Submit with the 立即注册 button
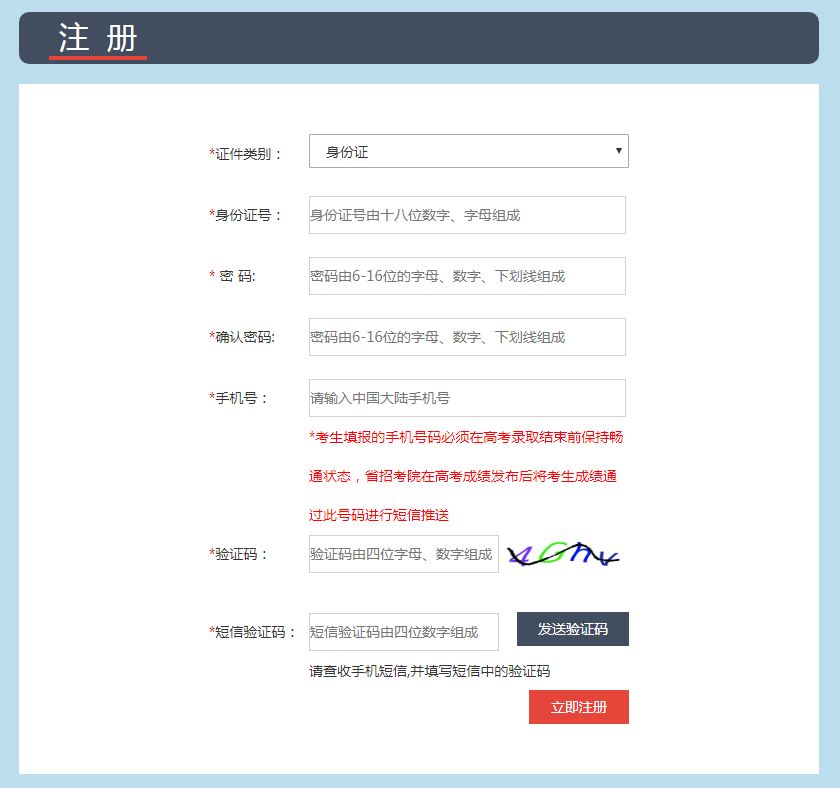Viewport: 840px width, 788px height. click(x=579, y=707)
